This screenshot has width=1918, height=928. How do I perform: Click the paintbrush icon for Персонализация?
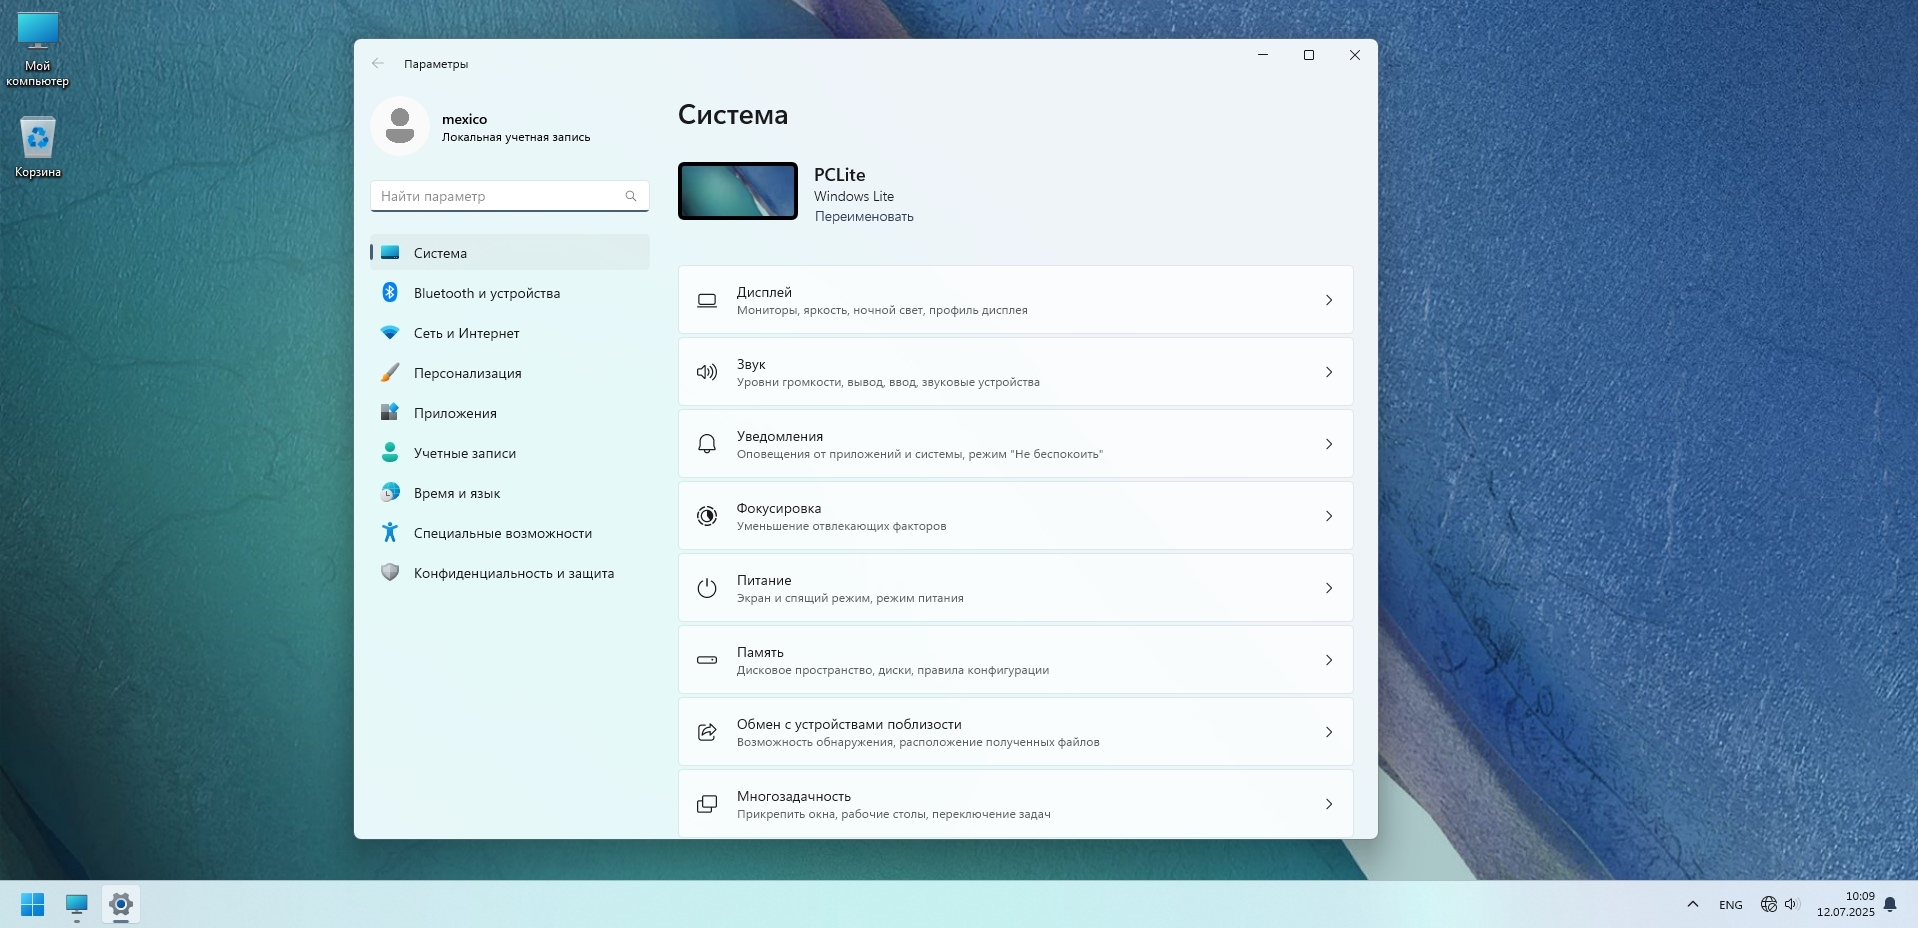click(x=390, y=372)
